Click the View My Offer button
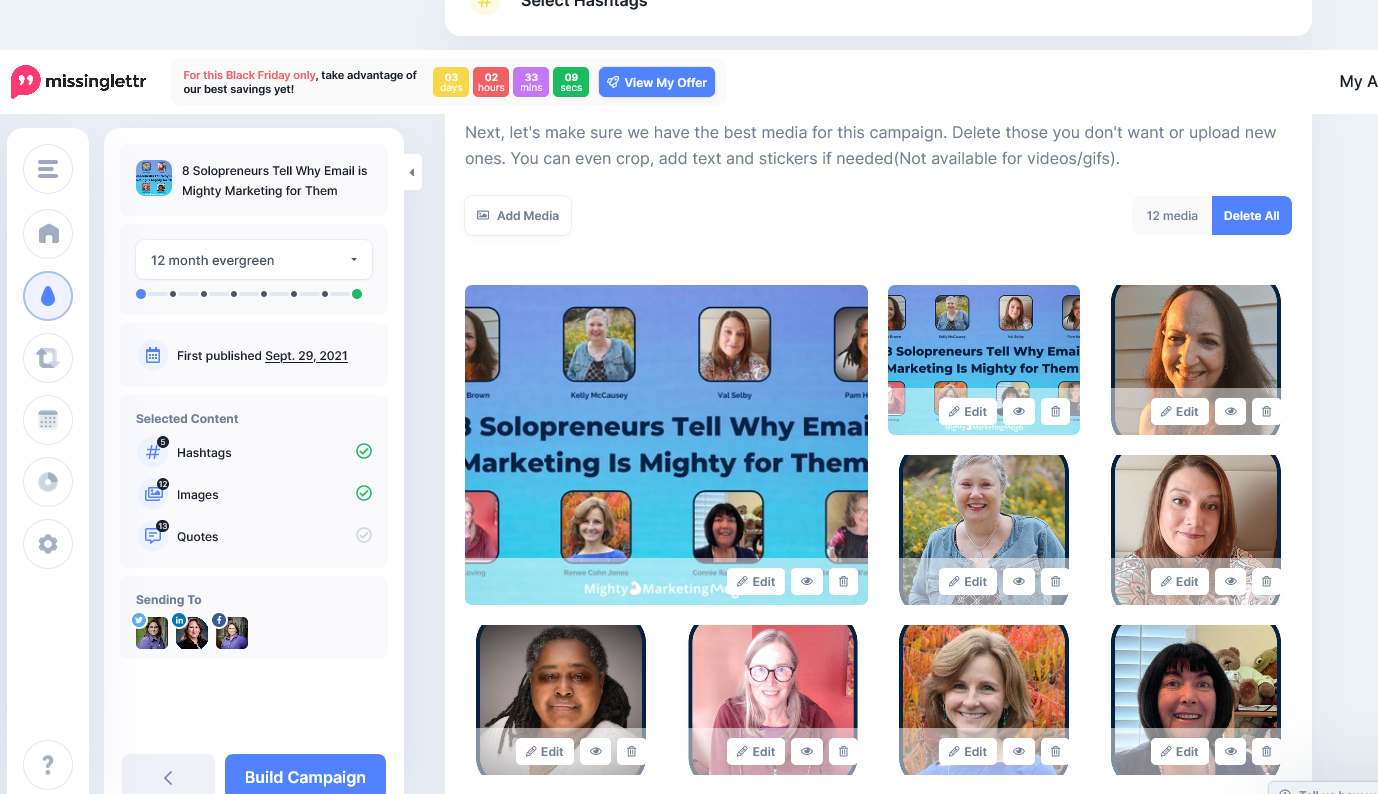Screen dimensions: 1378x794 point(657,82)
